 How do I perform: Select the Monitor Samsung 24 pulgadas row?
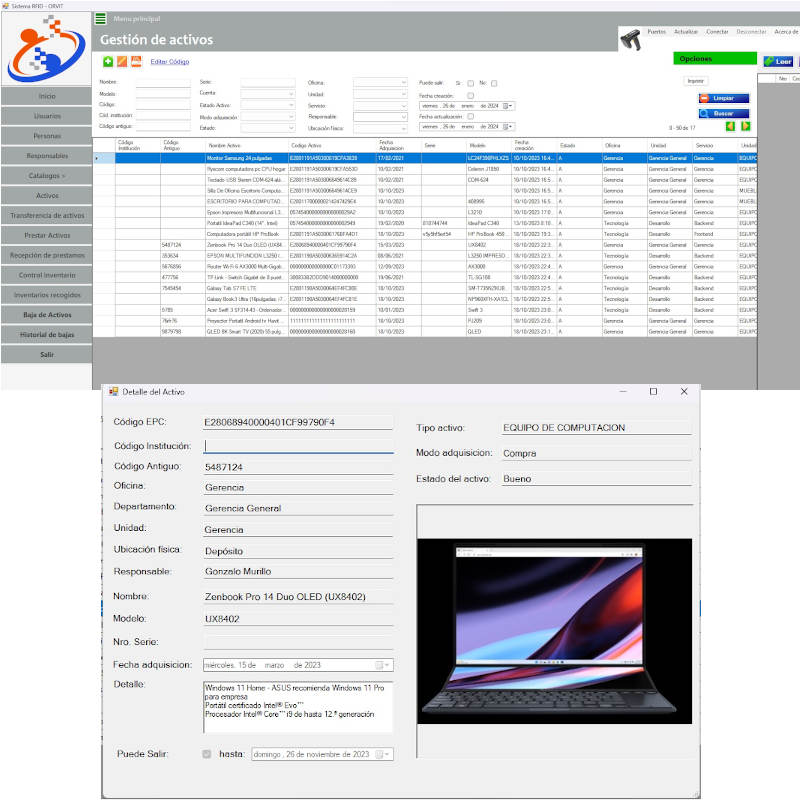(x=425, y=158)
